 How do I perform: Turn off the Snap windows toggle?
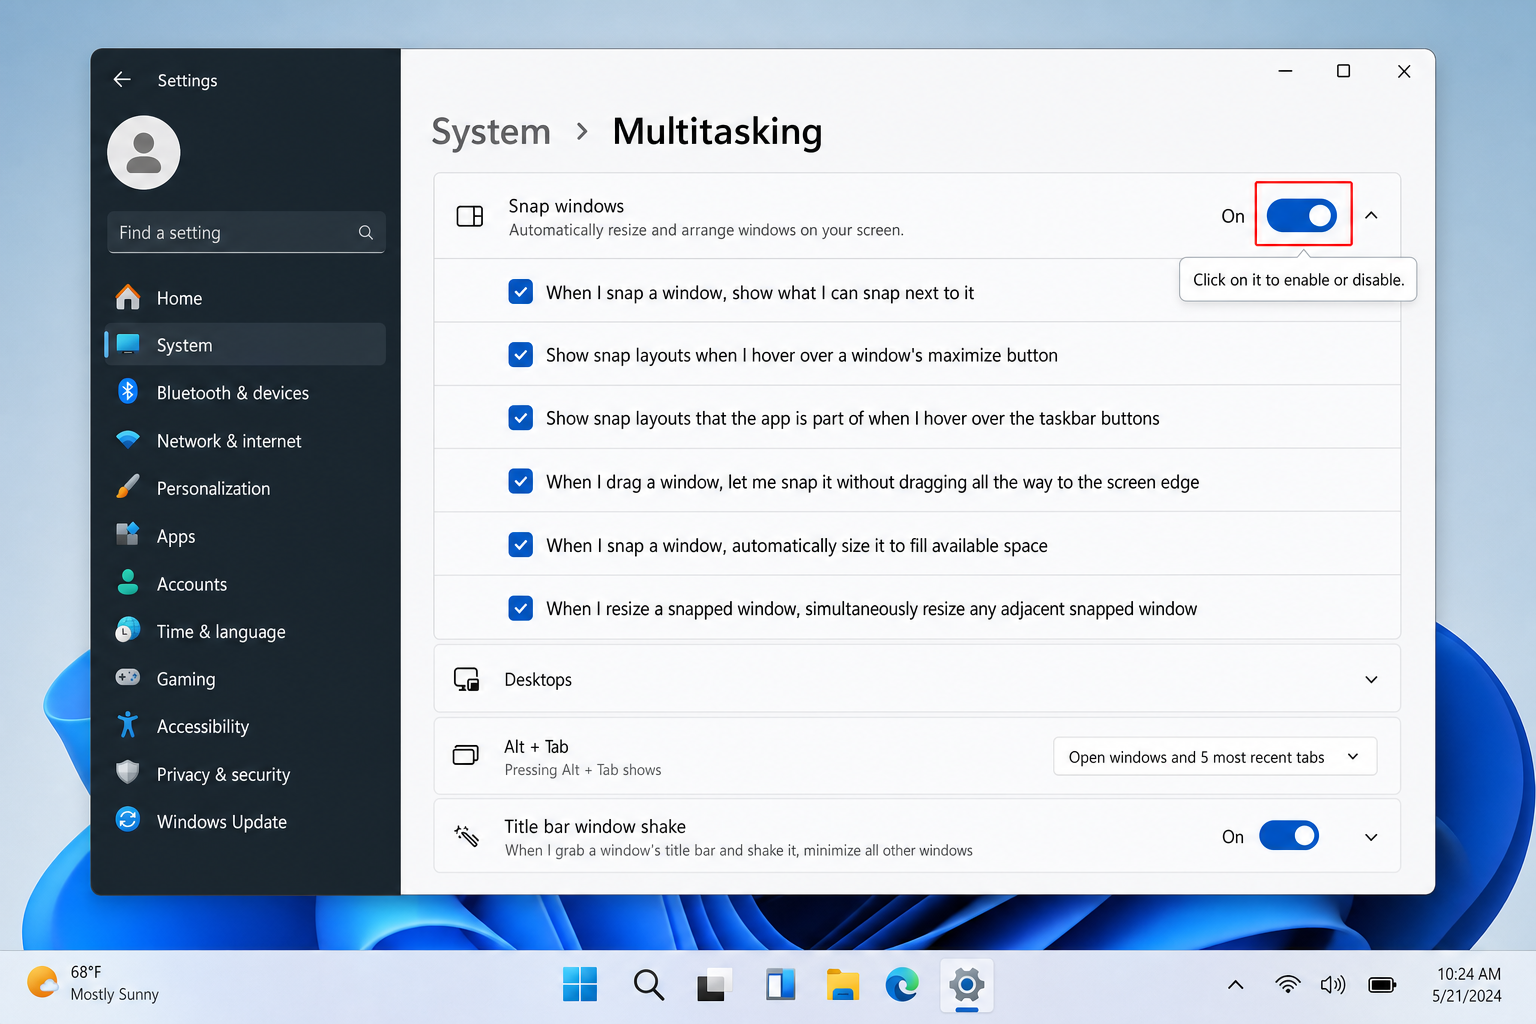pyautogui.click(x=1302, y=215)
